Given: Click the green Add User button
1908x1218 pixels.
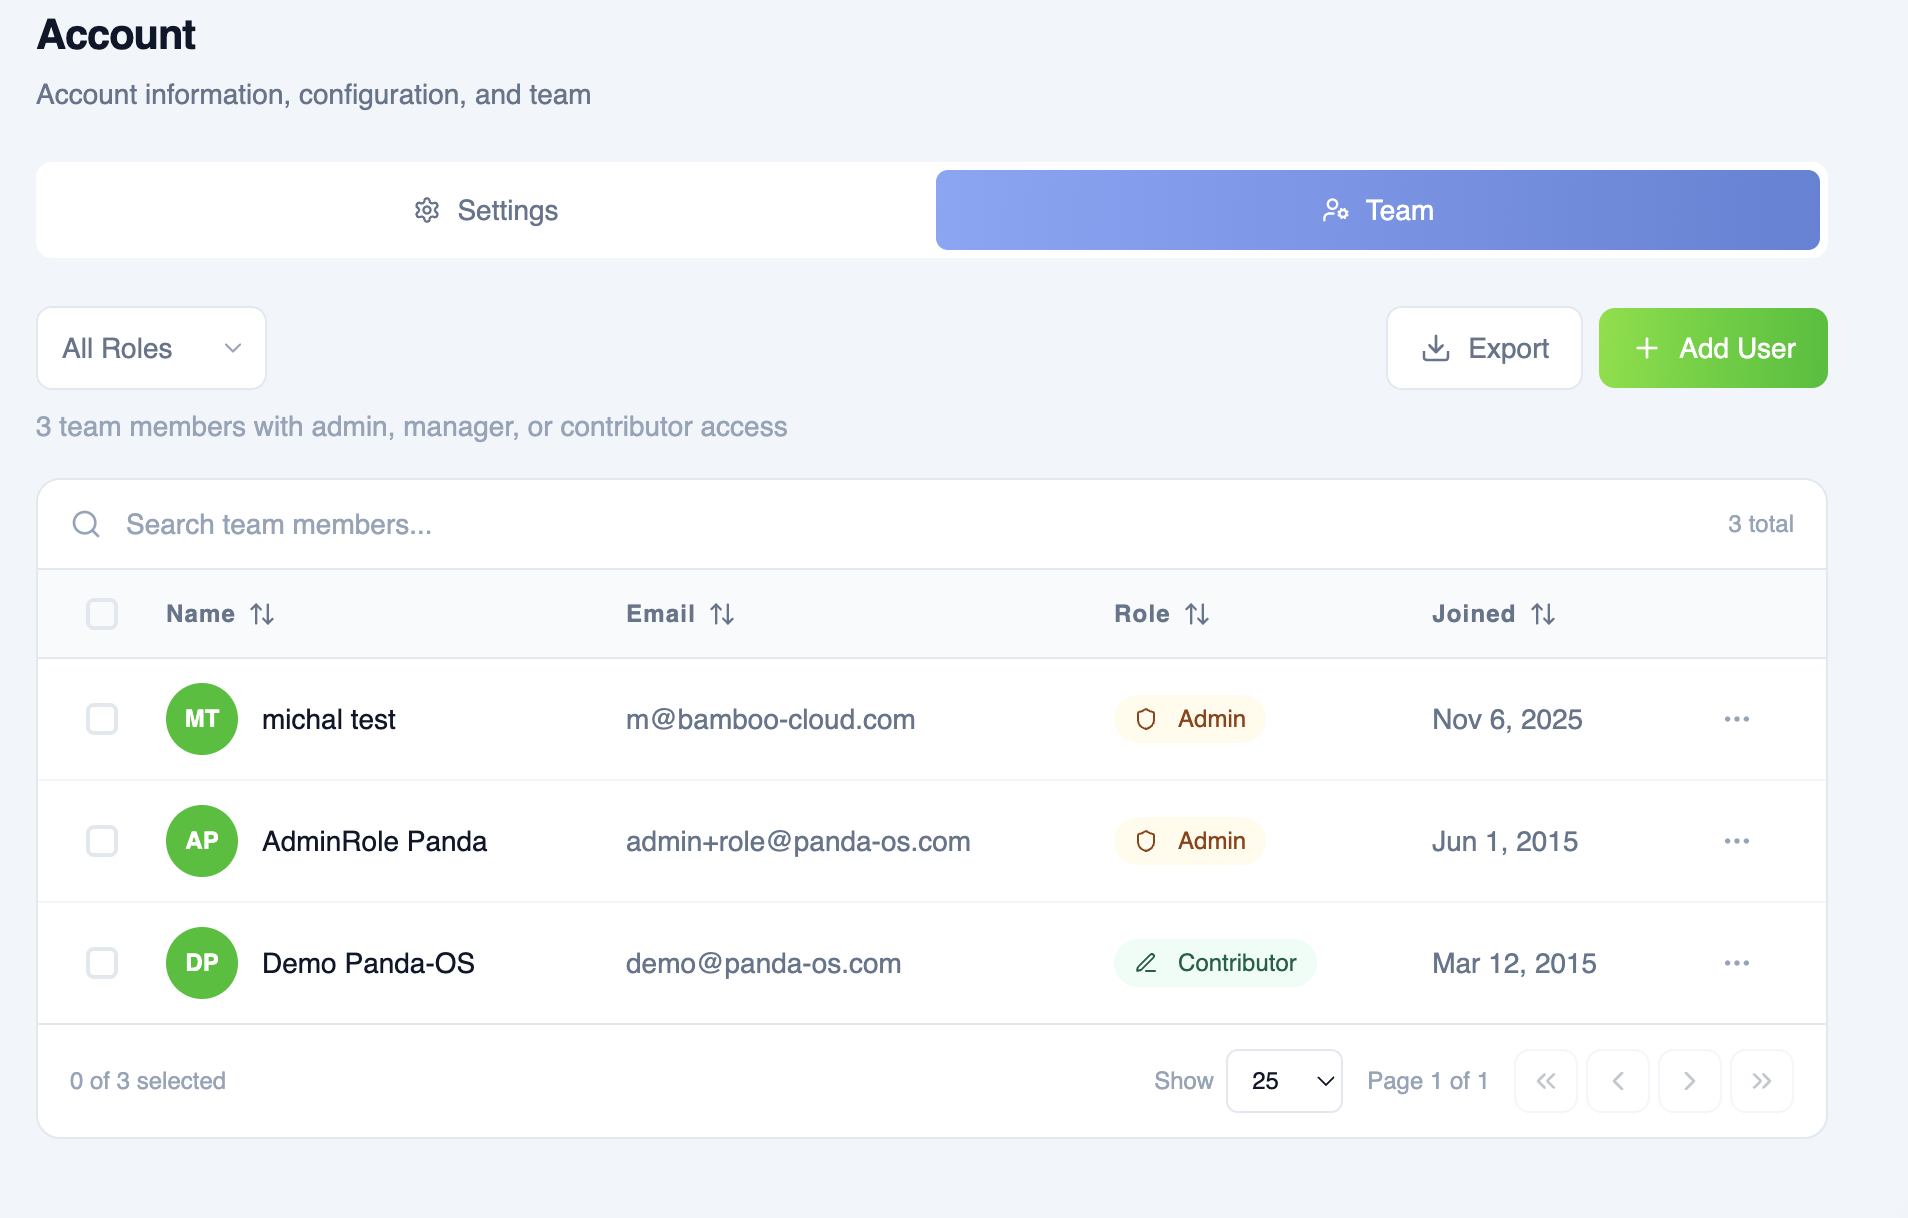Looking at the screenshot, I should click(x=1713, y=348).
